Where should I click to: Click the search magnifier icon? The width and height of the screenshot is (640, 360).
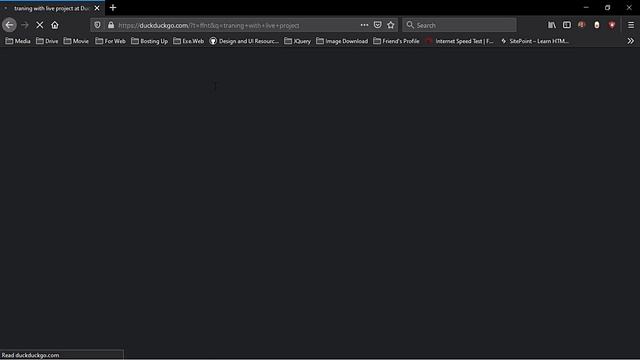point(410,25)
